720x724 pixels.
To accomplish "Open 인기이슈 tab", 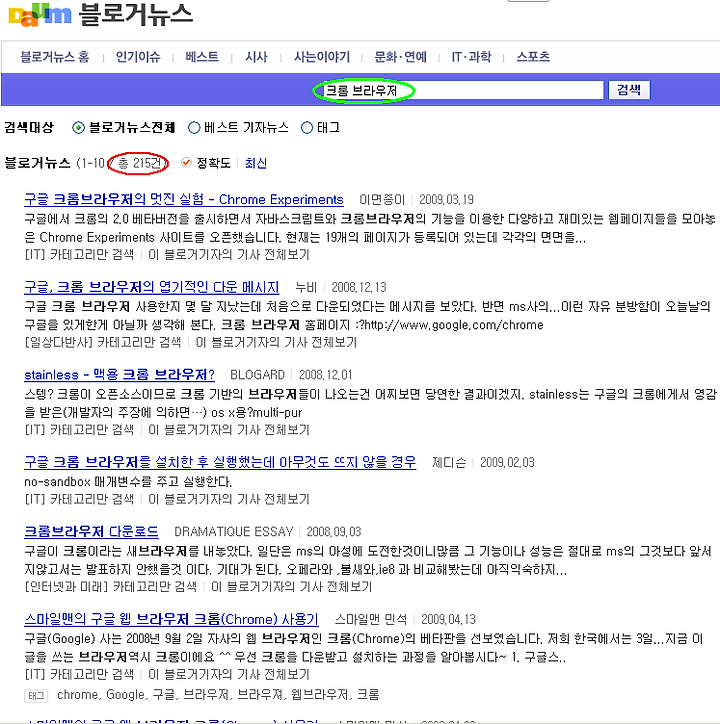I will [x=138, y=57].
